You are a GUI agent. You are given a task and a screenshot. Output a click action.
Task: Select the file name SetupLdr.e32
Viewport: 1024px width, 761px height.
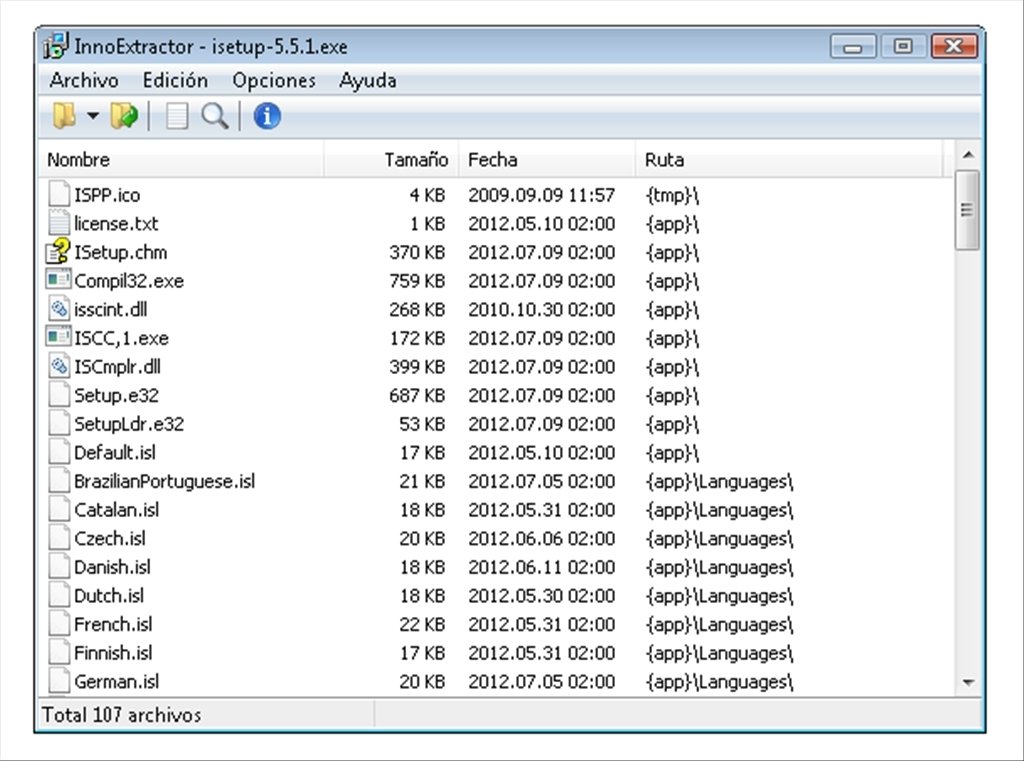(x=129, y=424)
